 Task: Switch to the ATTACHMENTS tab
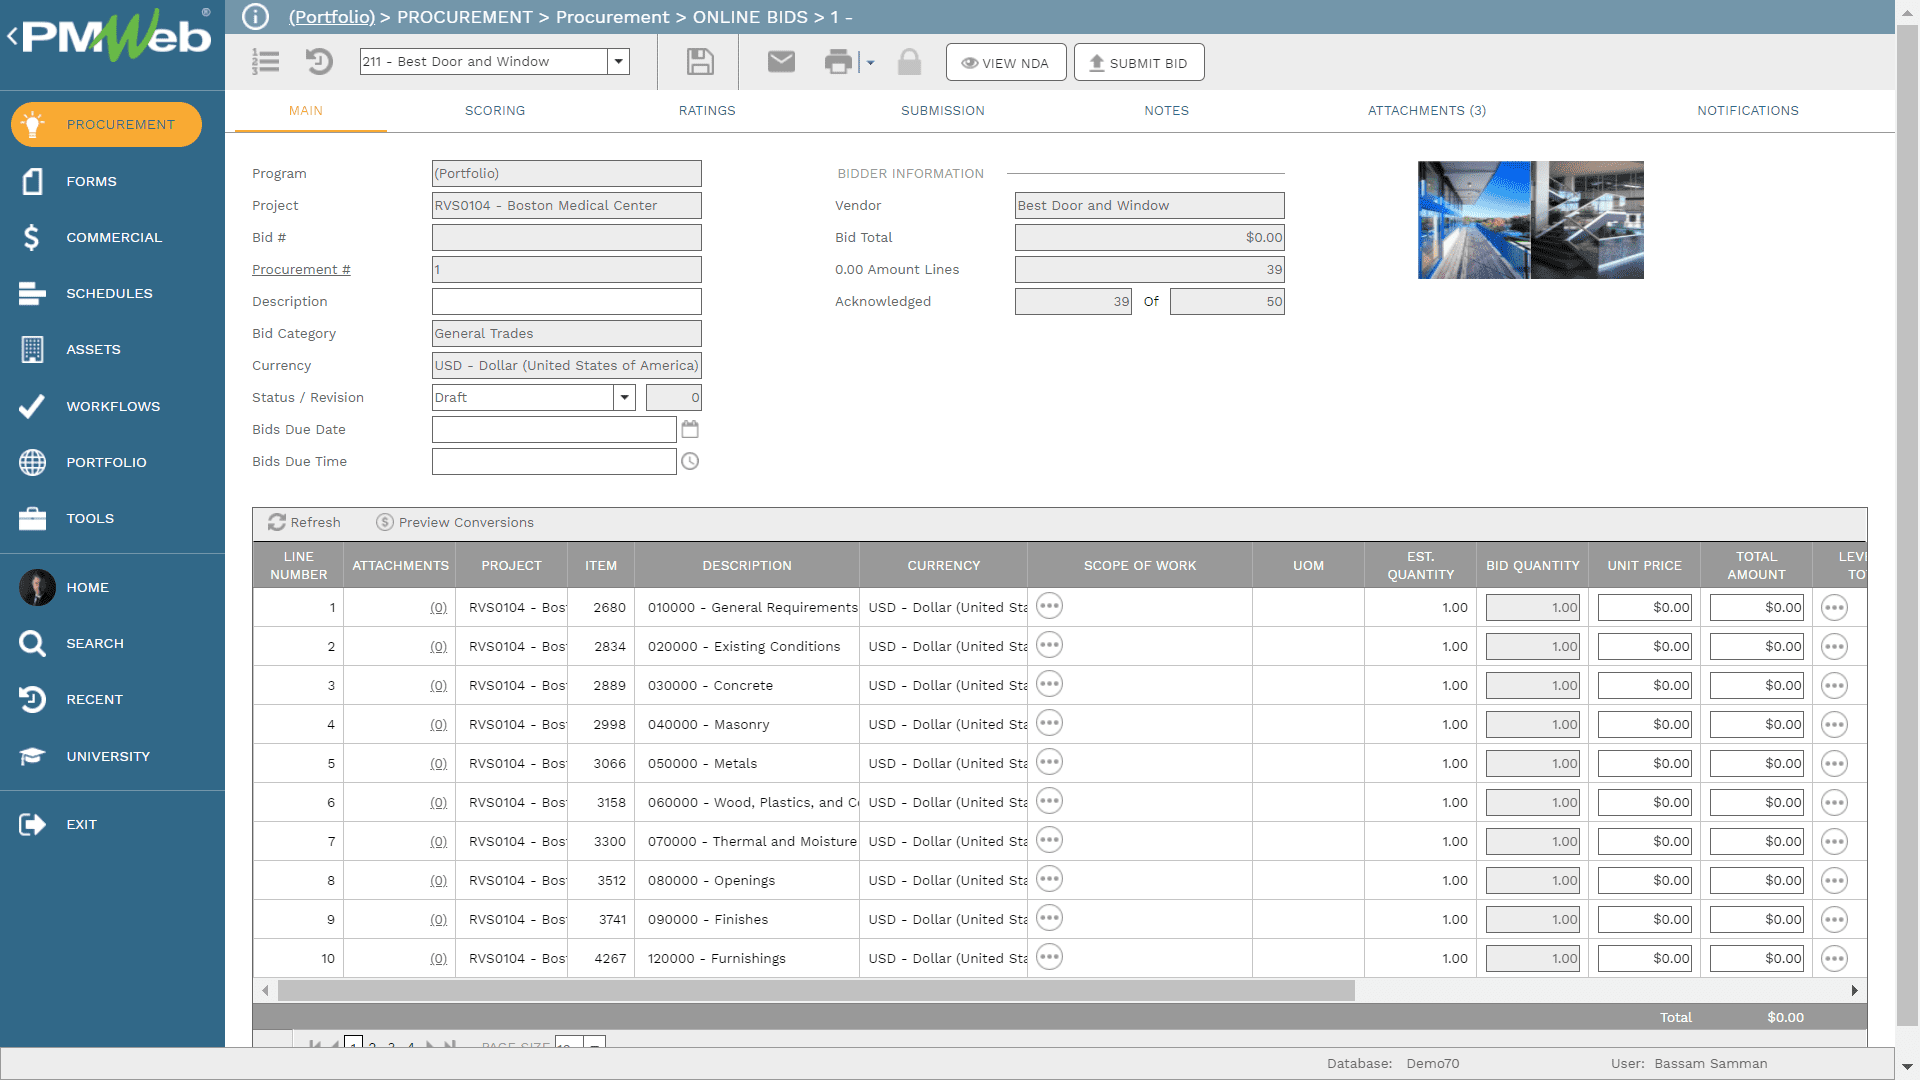point(1425,109)
